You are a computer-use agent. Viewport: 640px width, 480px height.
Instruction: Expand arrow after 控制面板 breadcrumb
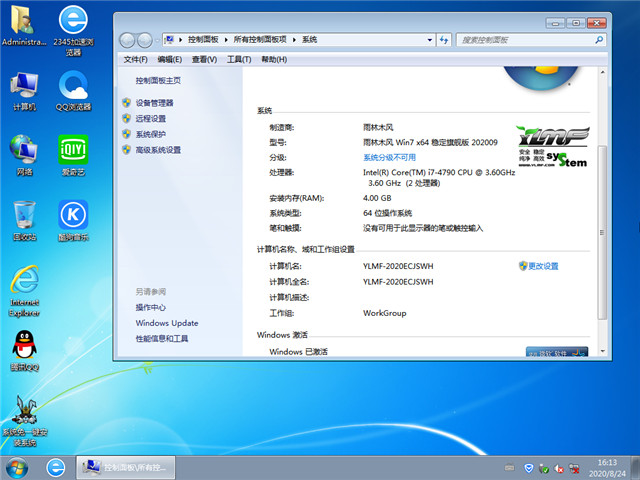tap(226, 40)
